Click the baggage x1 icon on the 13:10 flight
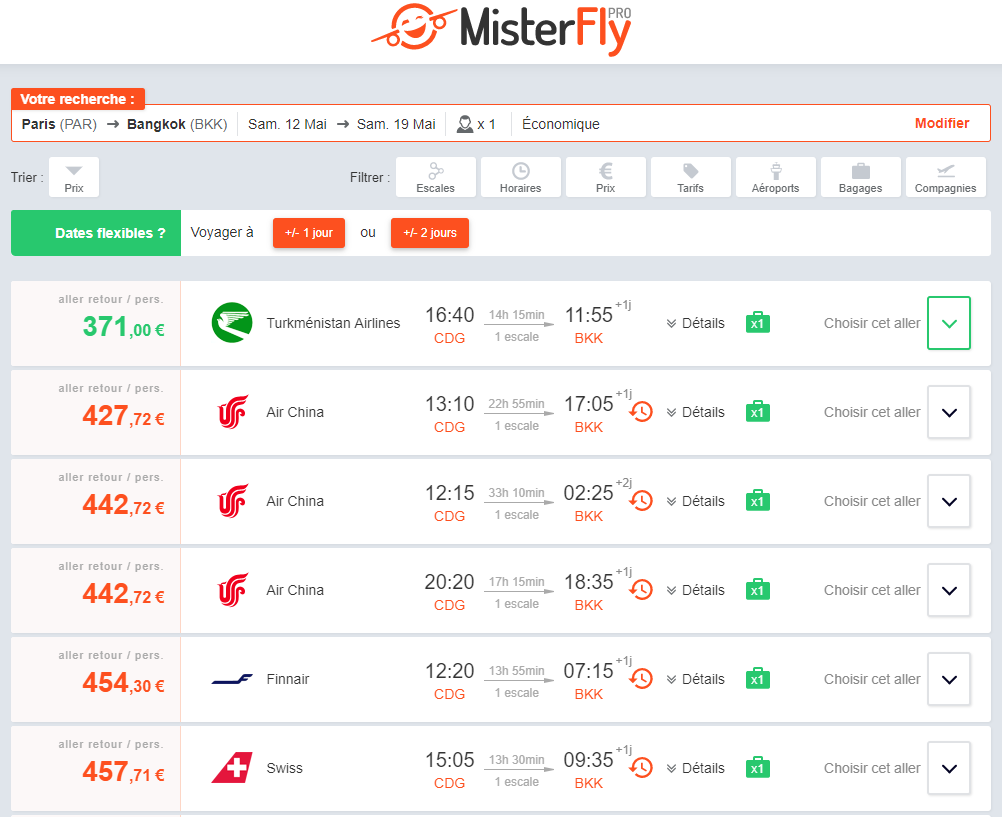The image size is (1002, 817). (758, 411)
